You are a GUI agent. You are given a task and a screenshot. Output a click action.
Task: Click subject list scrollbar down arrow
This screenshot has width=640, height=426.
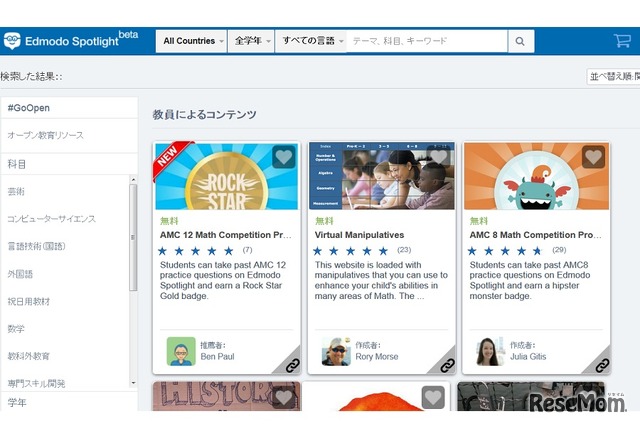coord(133,383)
